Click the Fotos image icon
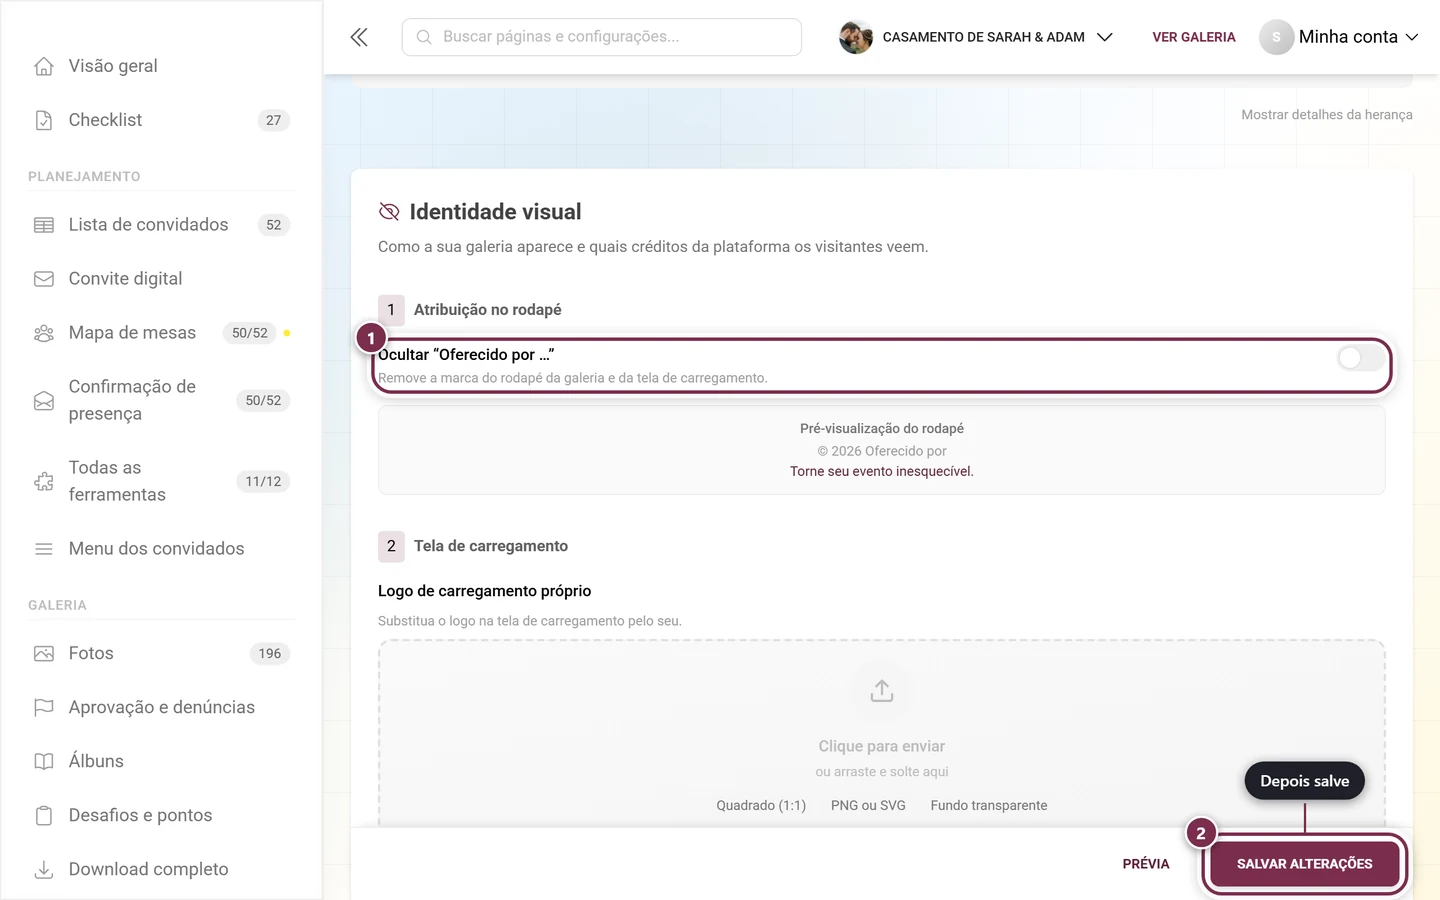Image resolution: width=1440 pixels, height=900 pixels. 44,653
